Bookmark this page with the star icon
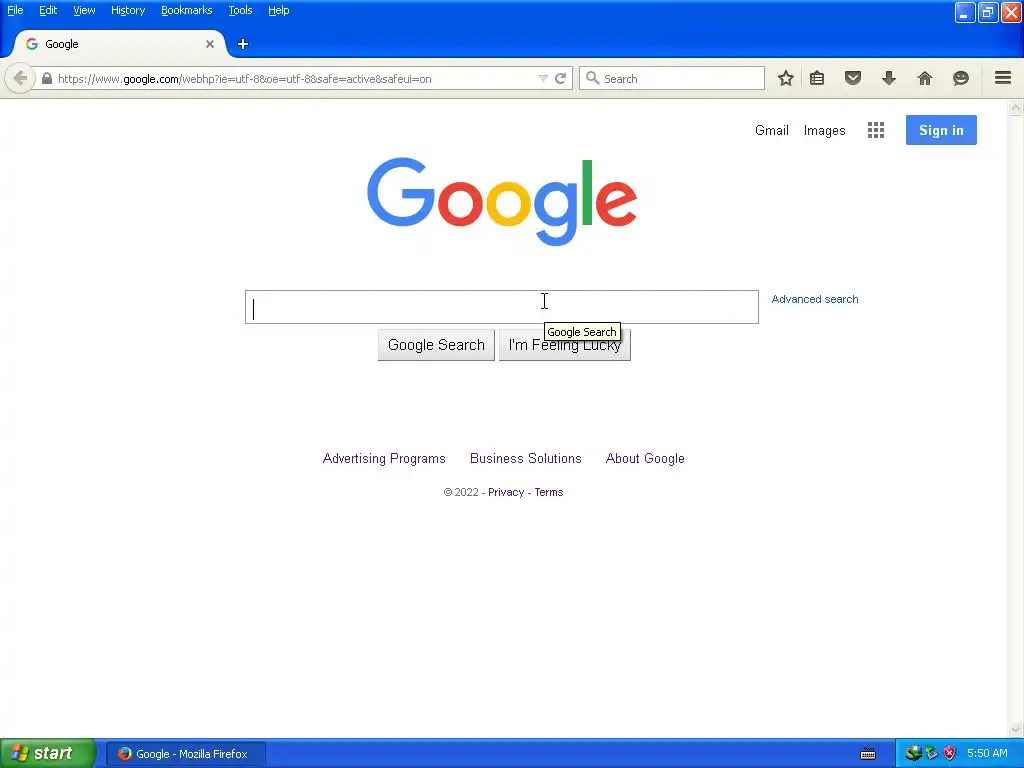Viewport: 1024px width, 768px height. tap(786, 78)
